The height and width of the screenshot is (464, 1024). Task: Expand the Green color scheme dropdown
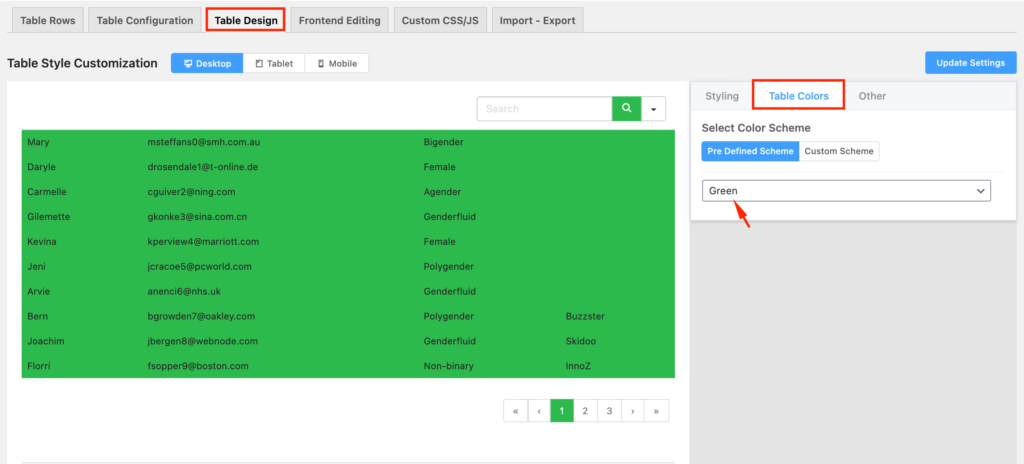[846, 190]
